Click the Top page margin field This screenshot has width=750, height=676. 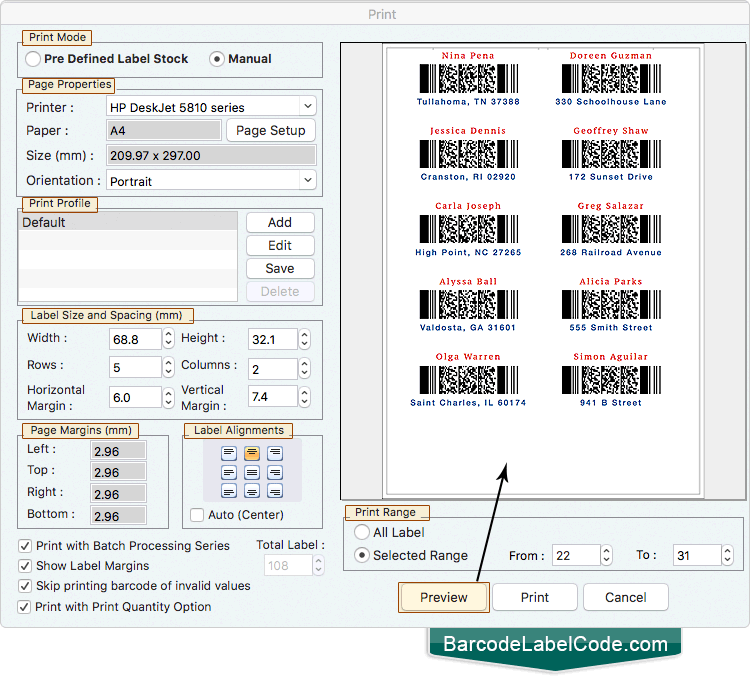click(x=118, y=472)
